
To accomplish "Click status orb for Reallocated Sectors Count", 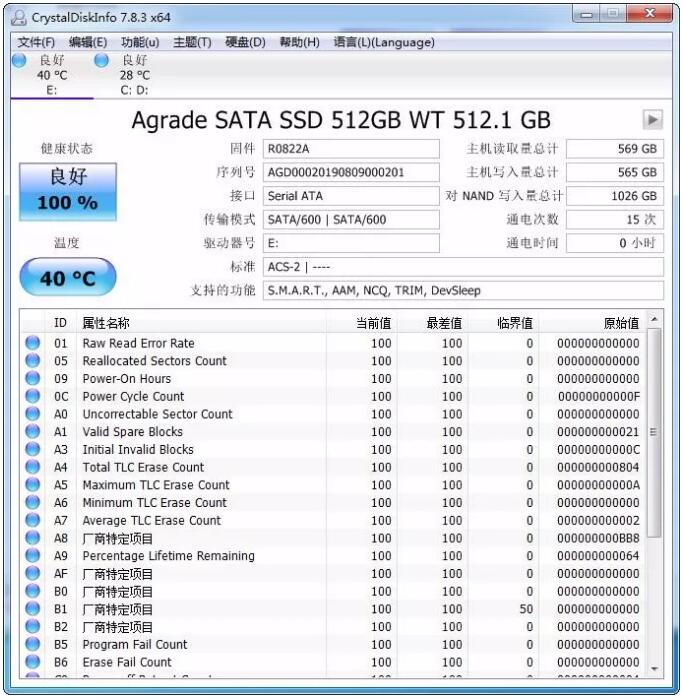I will [33, 361].
